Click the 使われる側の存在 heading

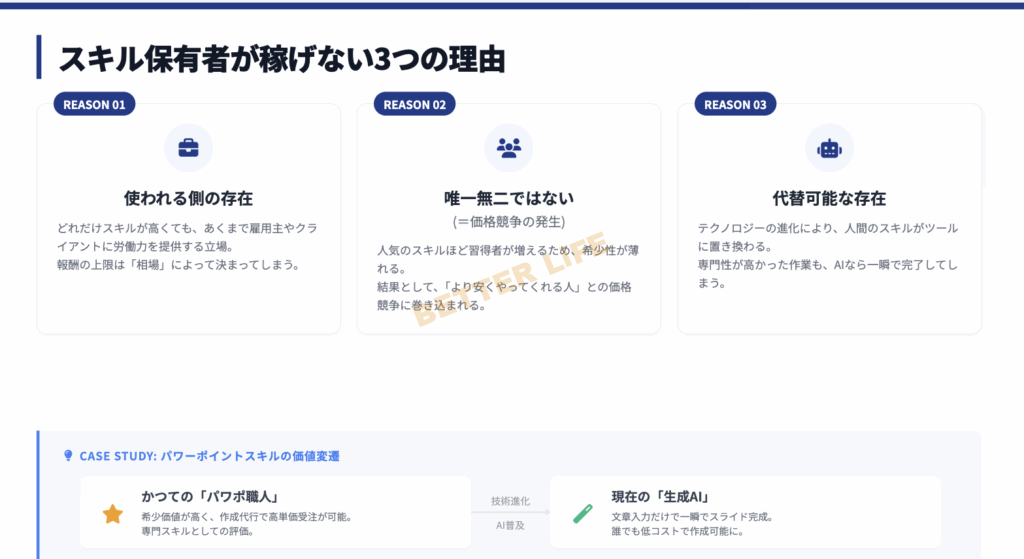tap(188, 198)
